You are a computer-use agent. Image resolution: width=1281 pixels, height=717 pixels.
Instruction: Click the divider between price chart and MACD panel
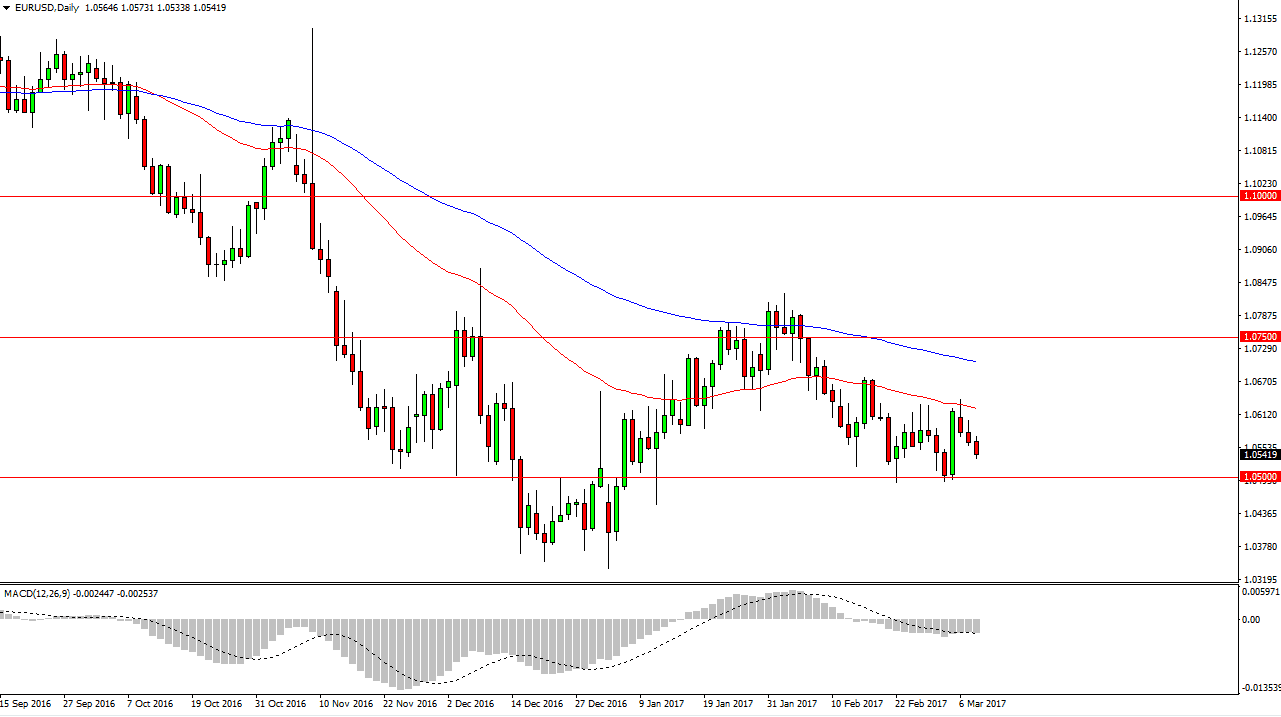[x=600, y=581]
